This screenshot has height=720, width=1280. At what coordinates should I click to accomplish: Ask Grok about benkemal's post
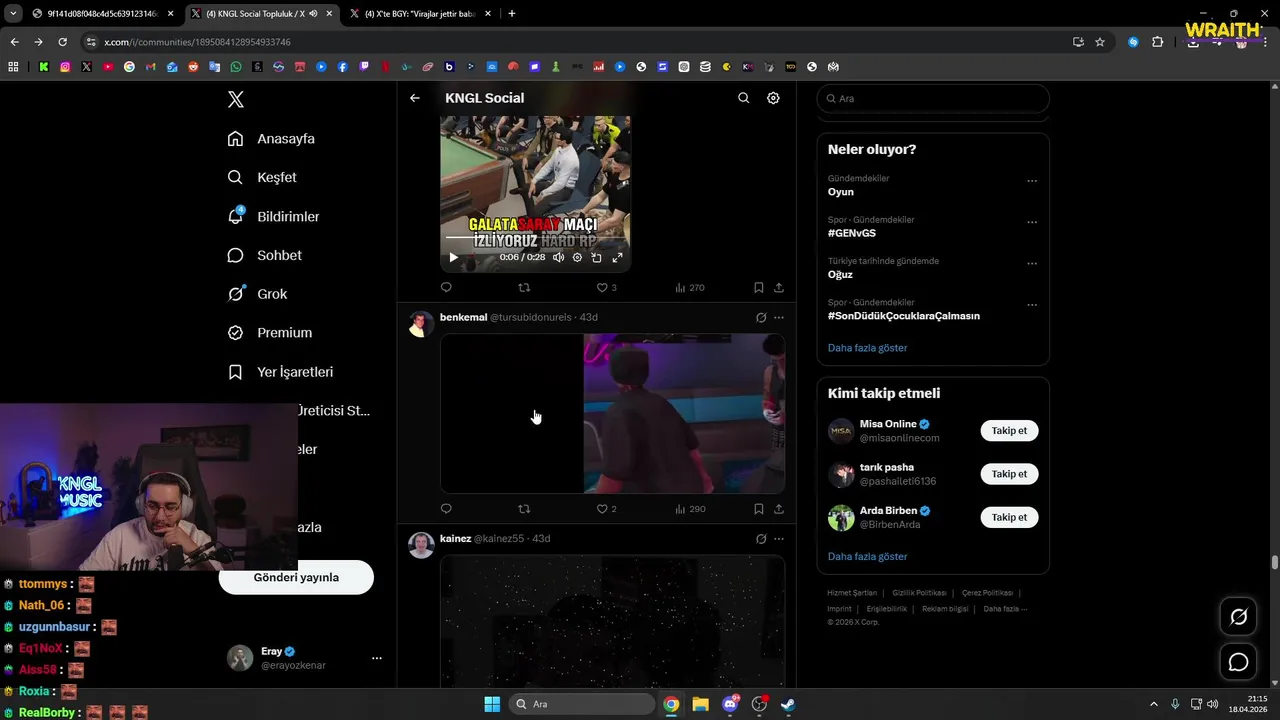point(761,317)
